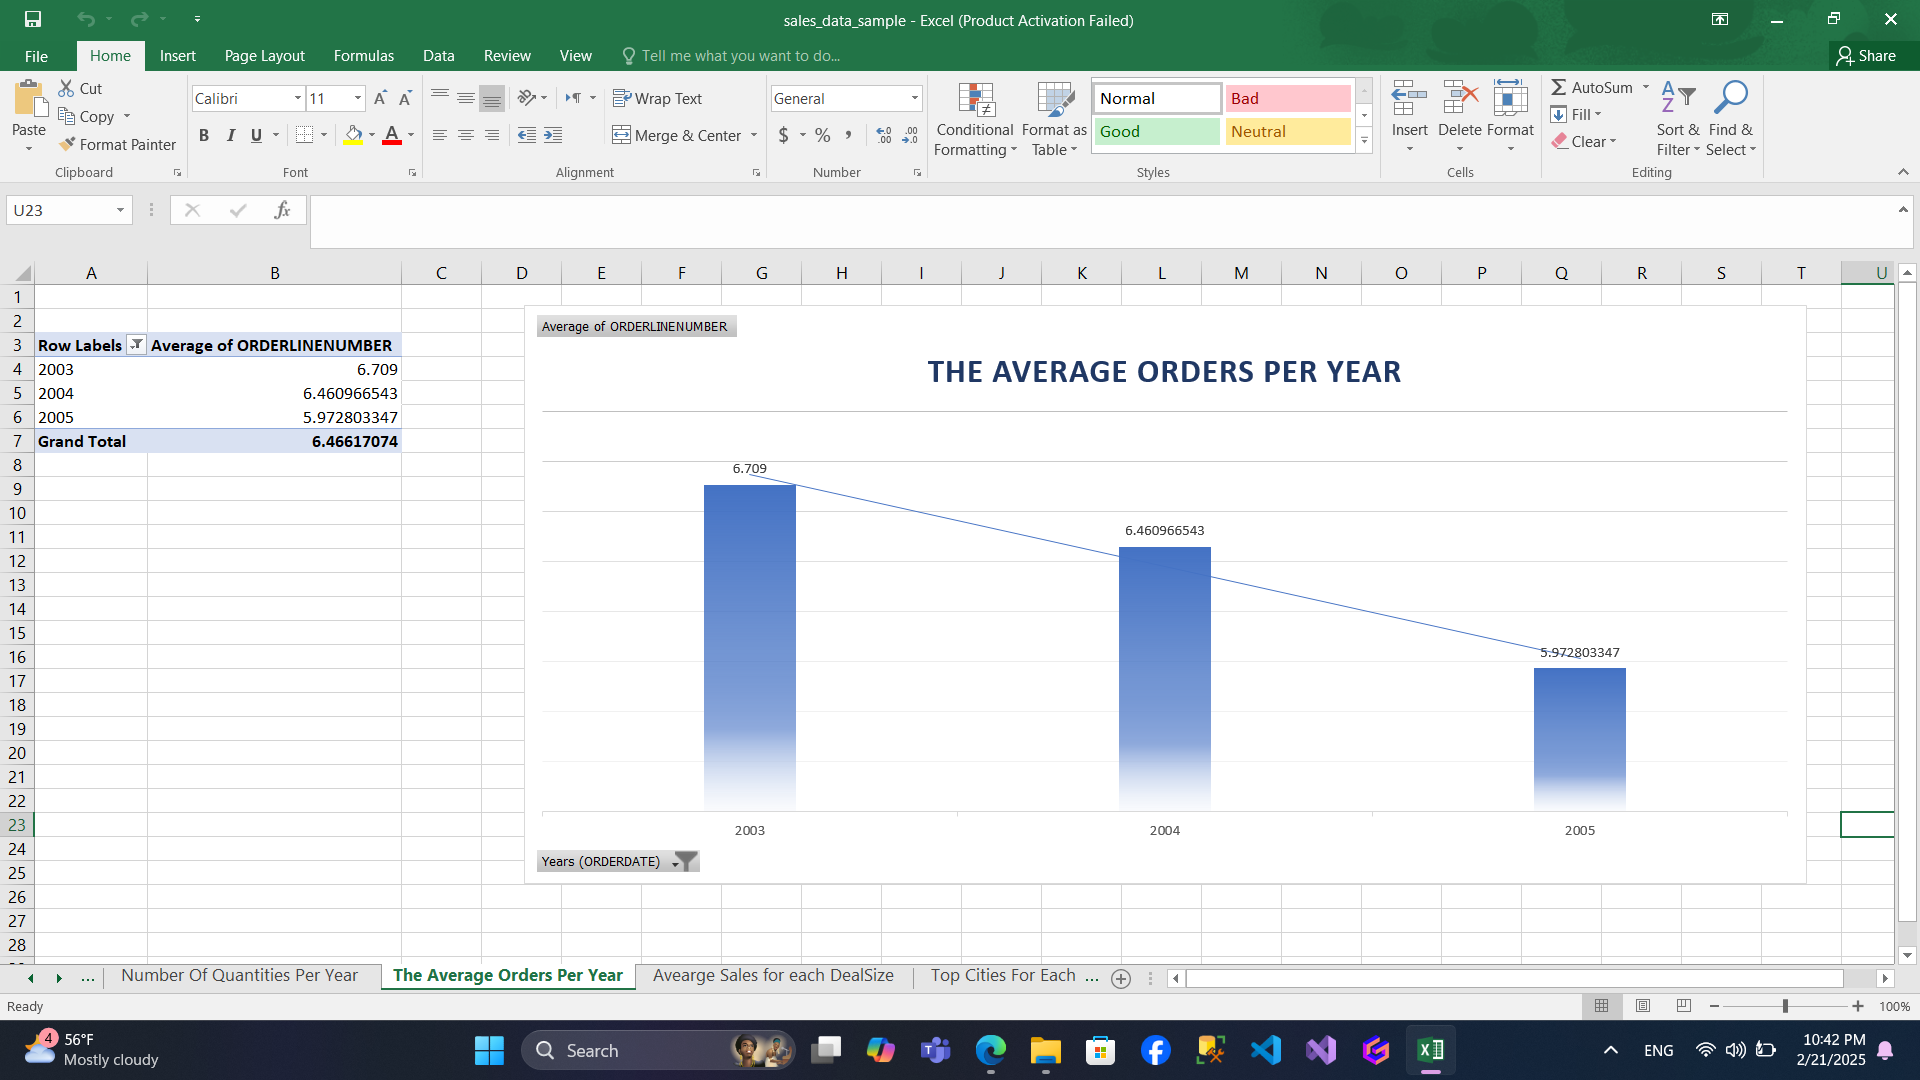Open sheet Avearge Sales for each DealSize

(x=773, y=976)
